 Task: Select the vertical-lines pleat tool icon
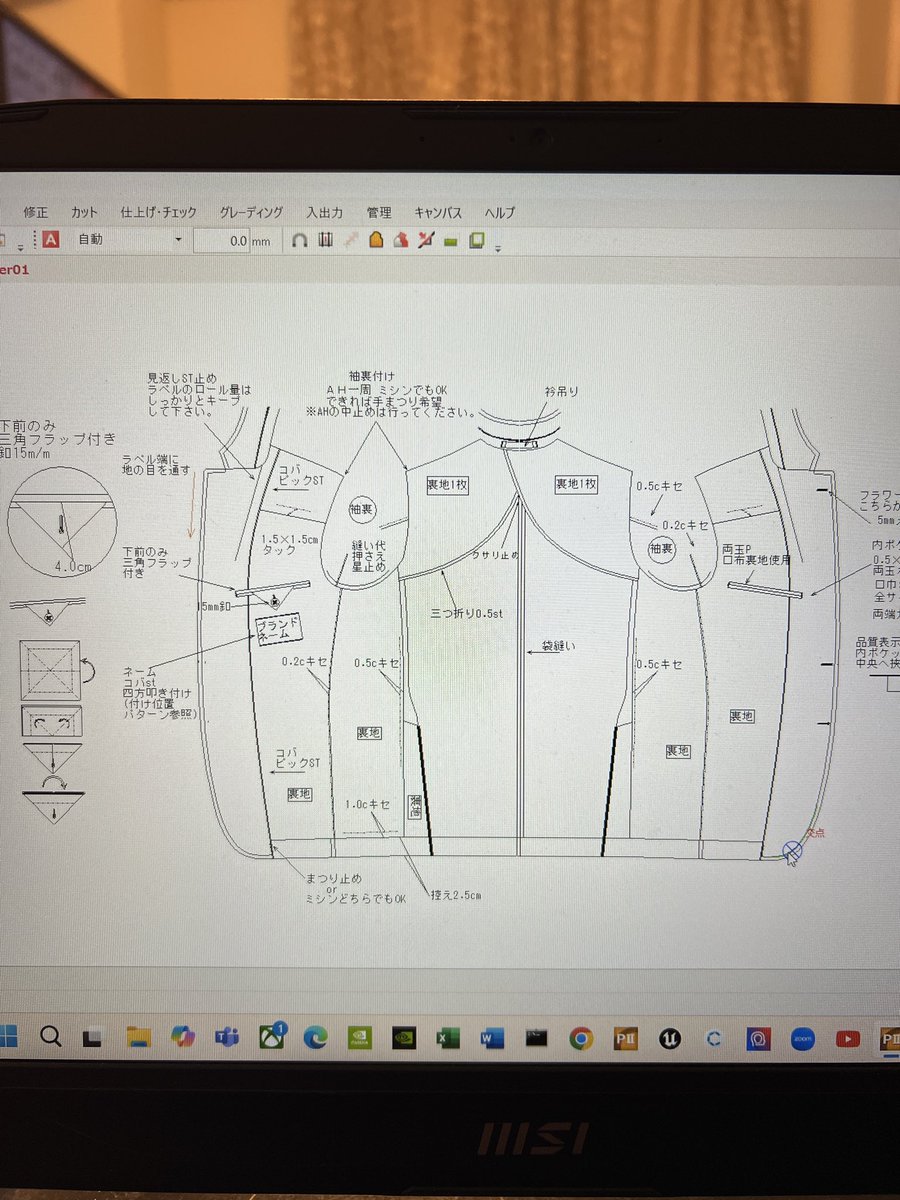[325, 240]
